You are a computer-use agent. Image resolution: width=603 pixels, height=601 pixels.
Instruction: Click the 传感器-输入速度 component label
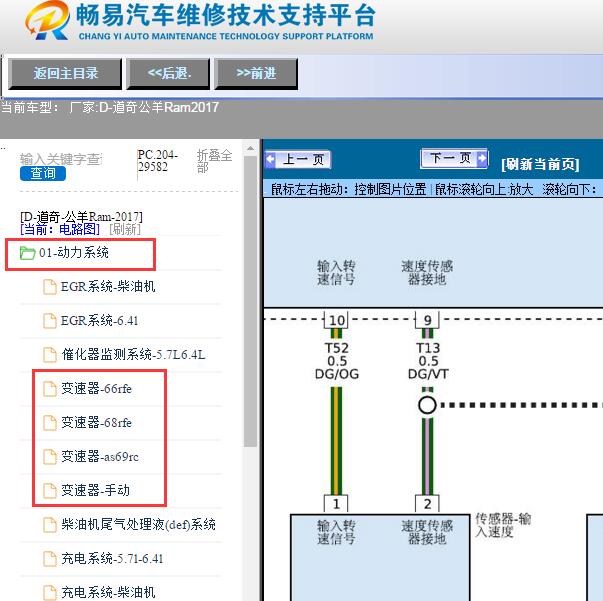click(x=503, y=525)
